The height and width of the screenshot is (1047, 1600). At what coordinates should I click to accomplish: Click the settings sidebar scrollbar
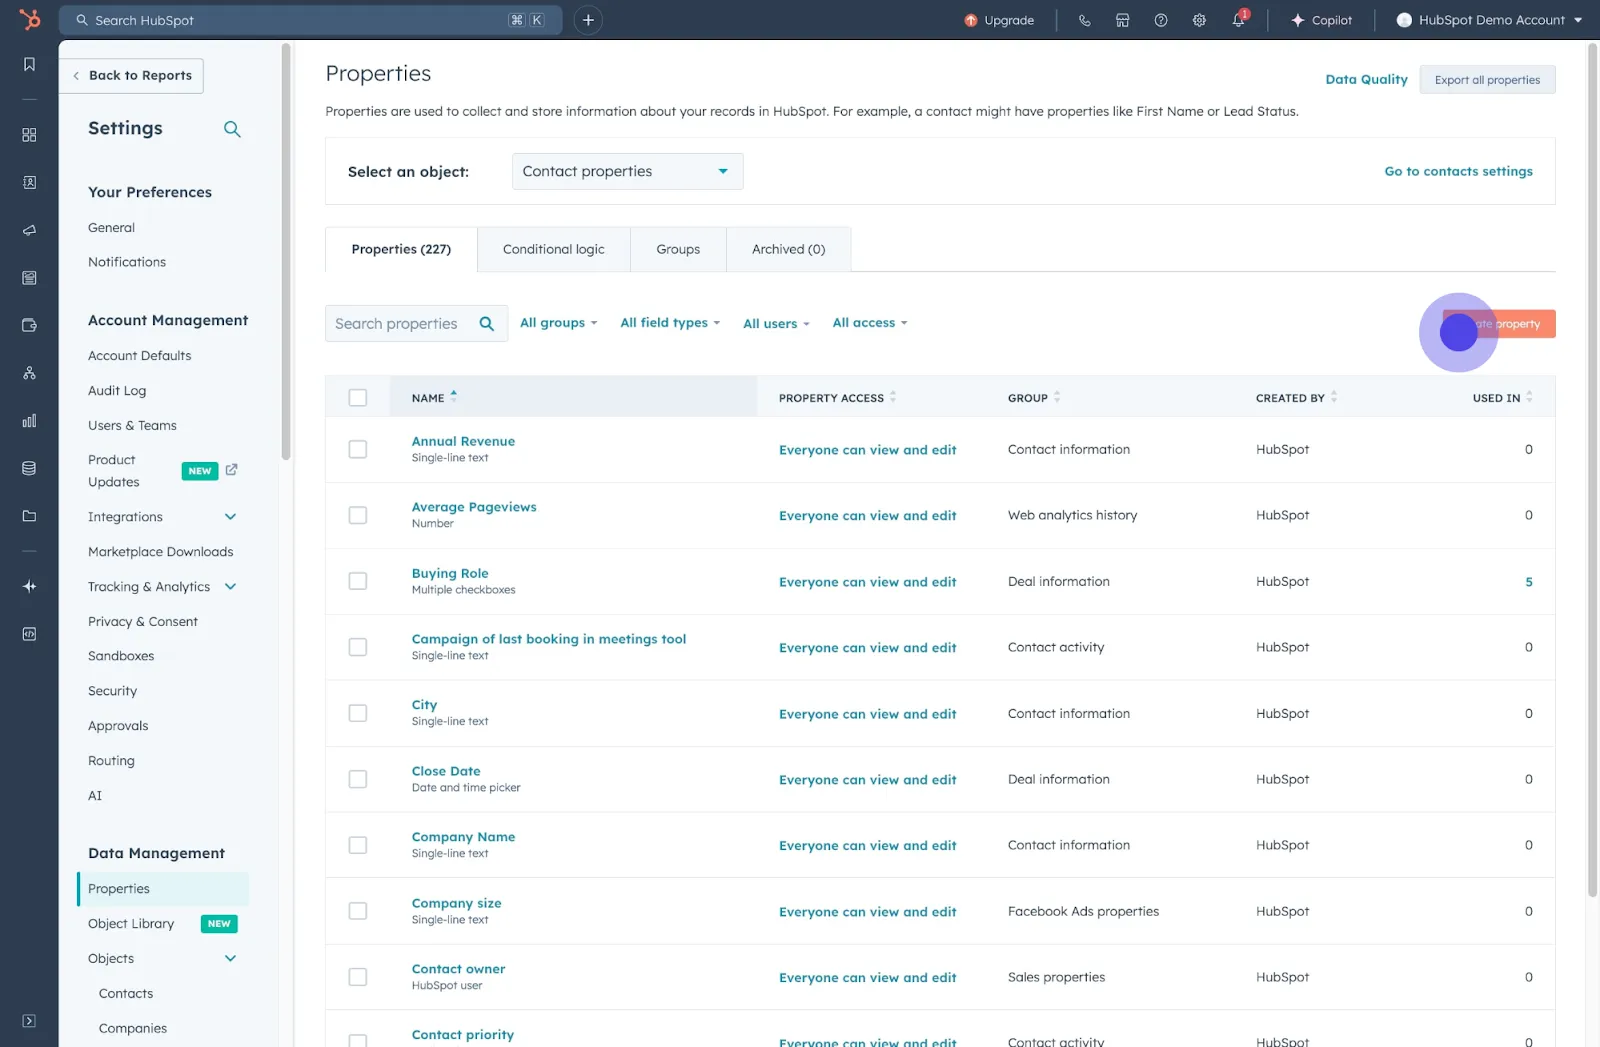(x=286, y=250)
